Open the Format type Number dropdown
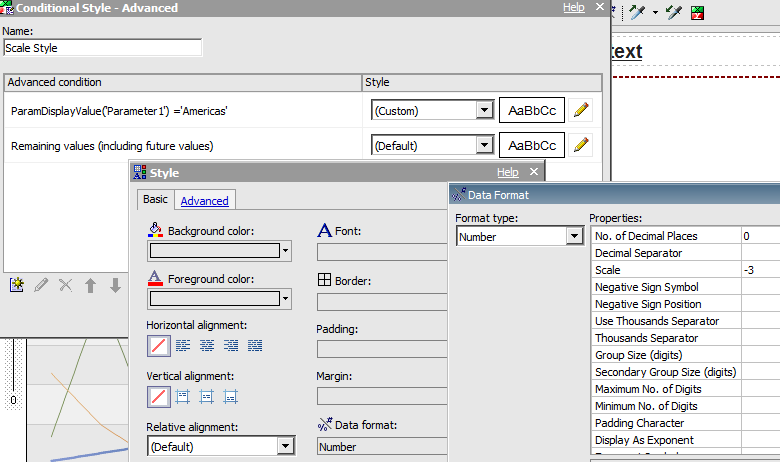780x462 pixels. [x=575, y=236]
